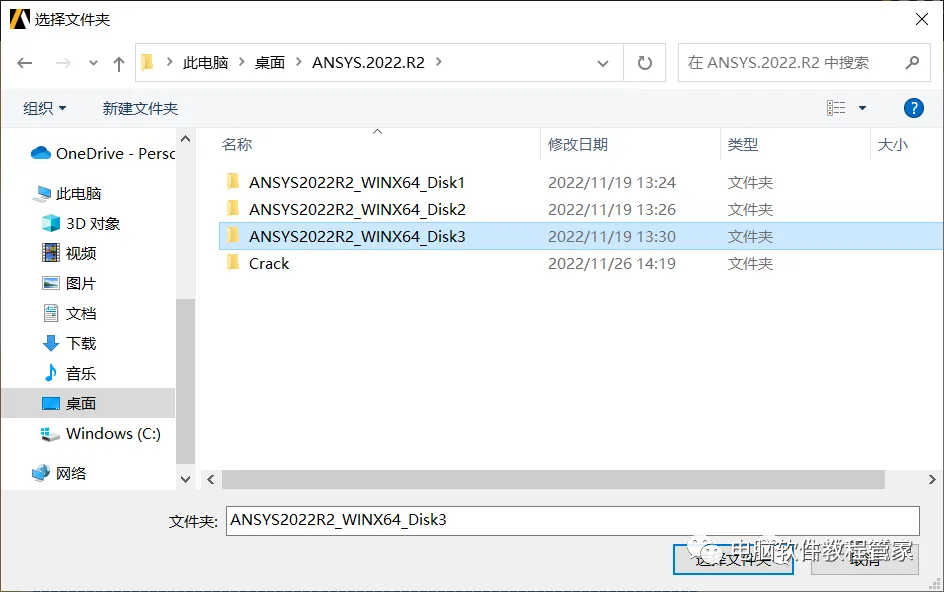944x592 pixels.
Task: Click the horizontal scrollbar thumb
Action: [x=553, y=479]
